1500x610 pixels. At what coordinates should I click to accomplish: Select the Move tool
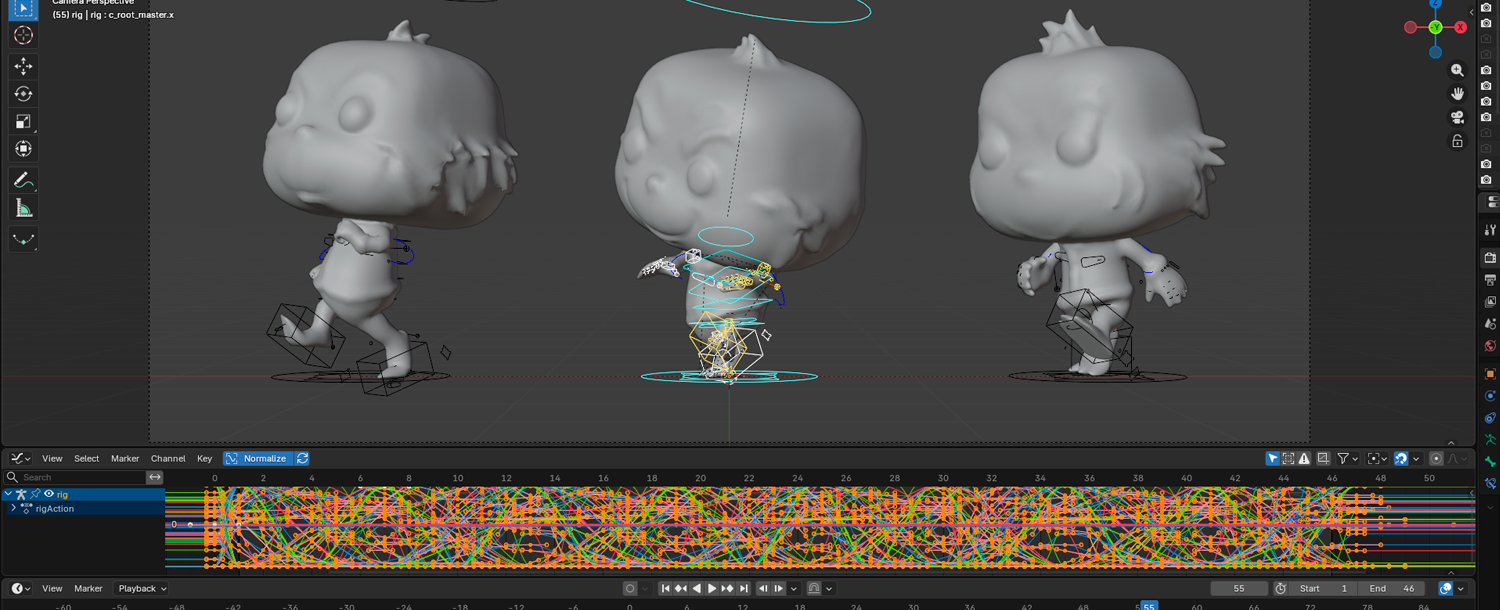pos(23,66)
